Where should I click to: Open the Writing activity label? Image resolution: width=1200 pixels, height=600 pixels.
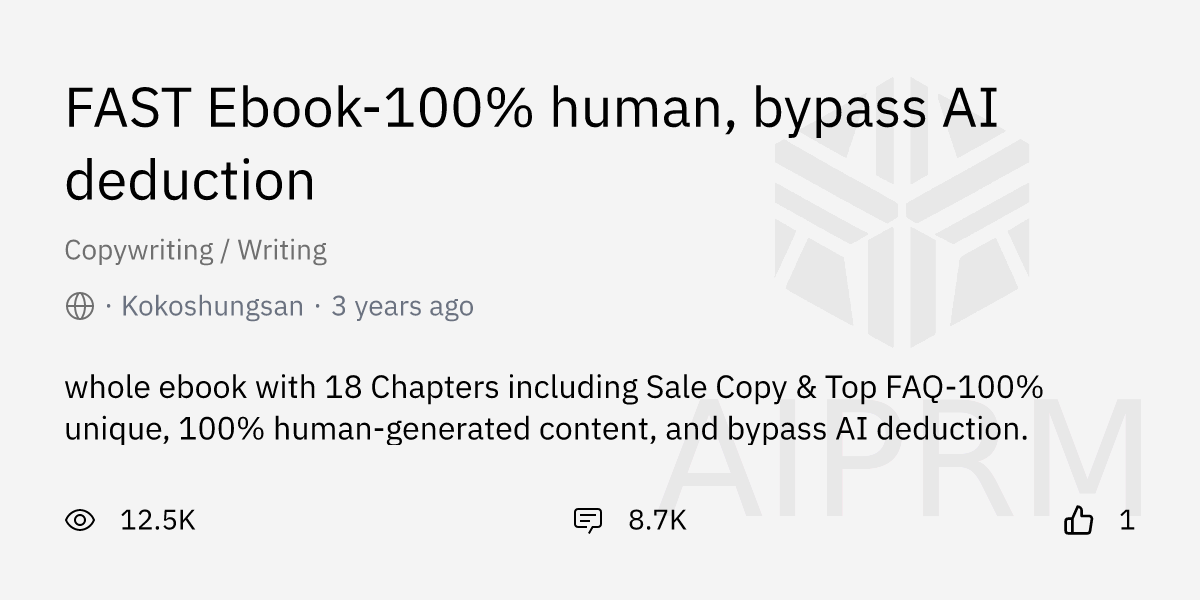pyautogui.click(x=282, y=250)
